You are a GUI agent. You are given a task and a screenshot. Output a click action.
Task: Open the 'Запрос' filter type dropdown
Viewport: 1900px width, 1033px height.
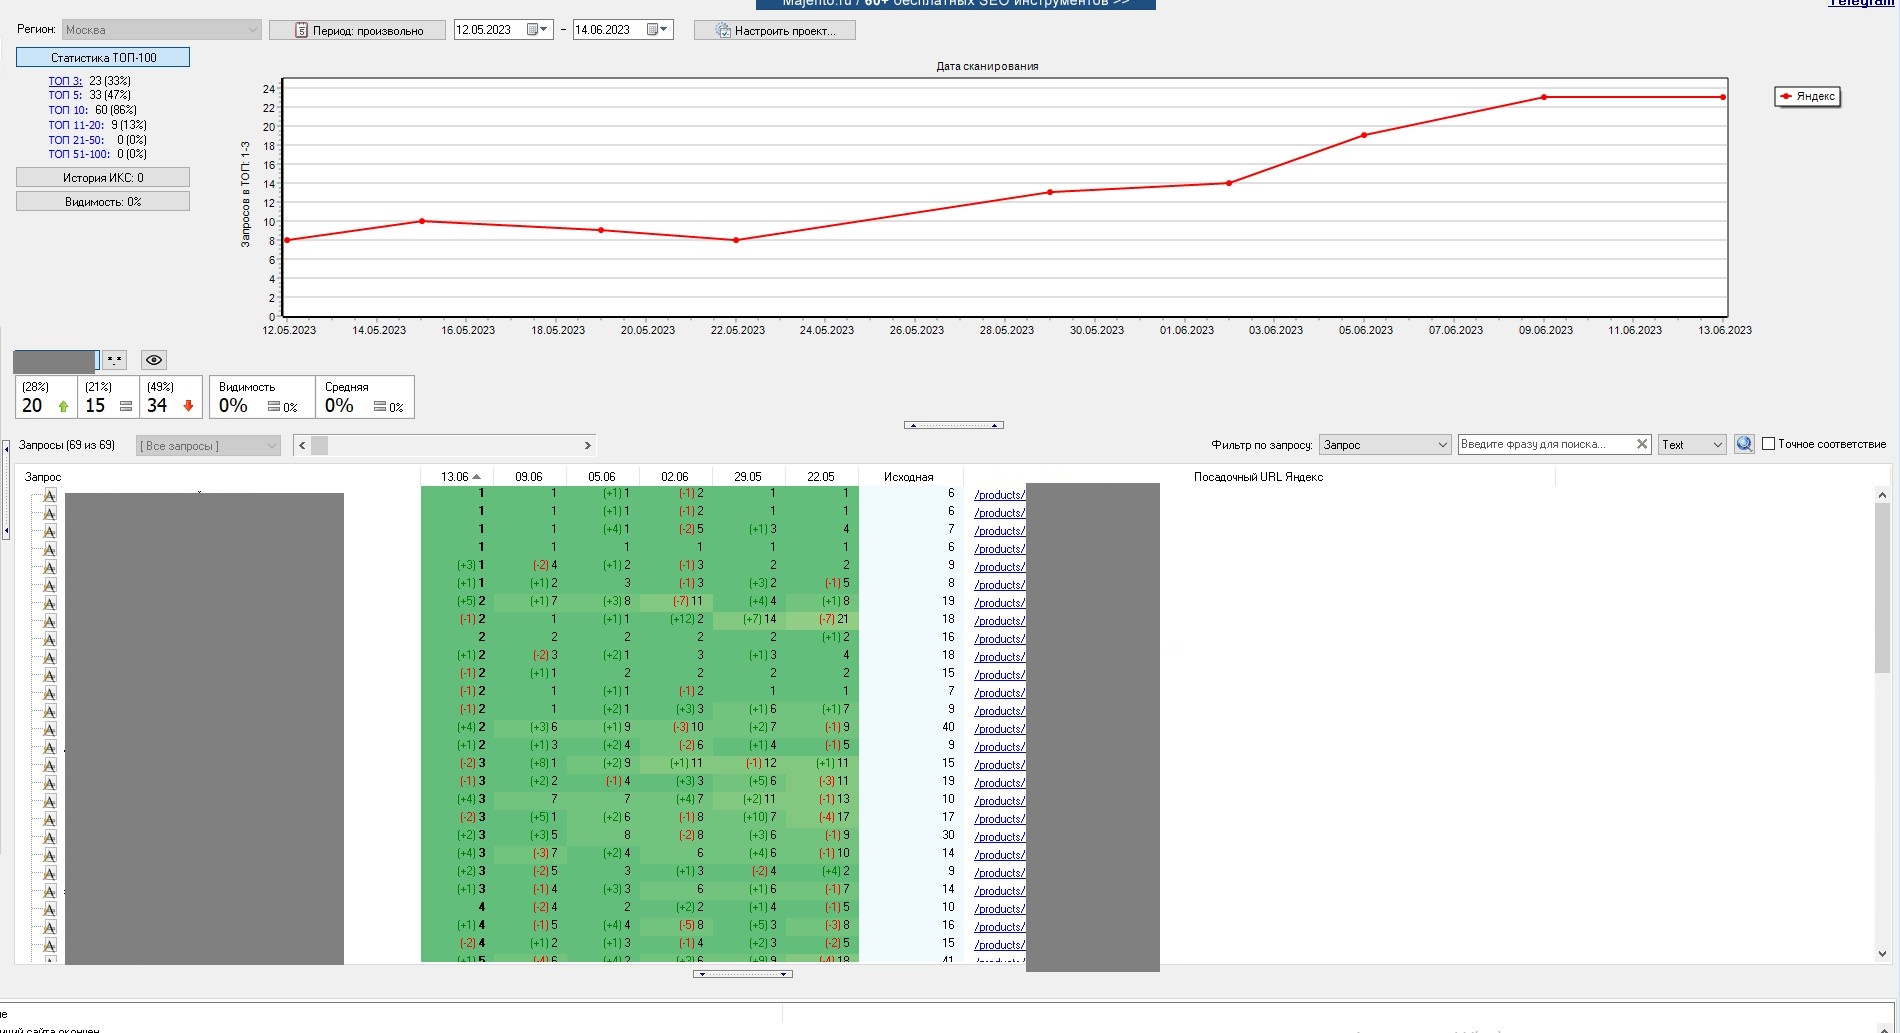[x=1385, y=445]
